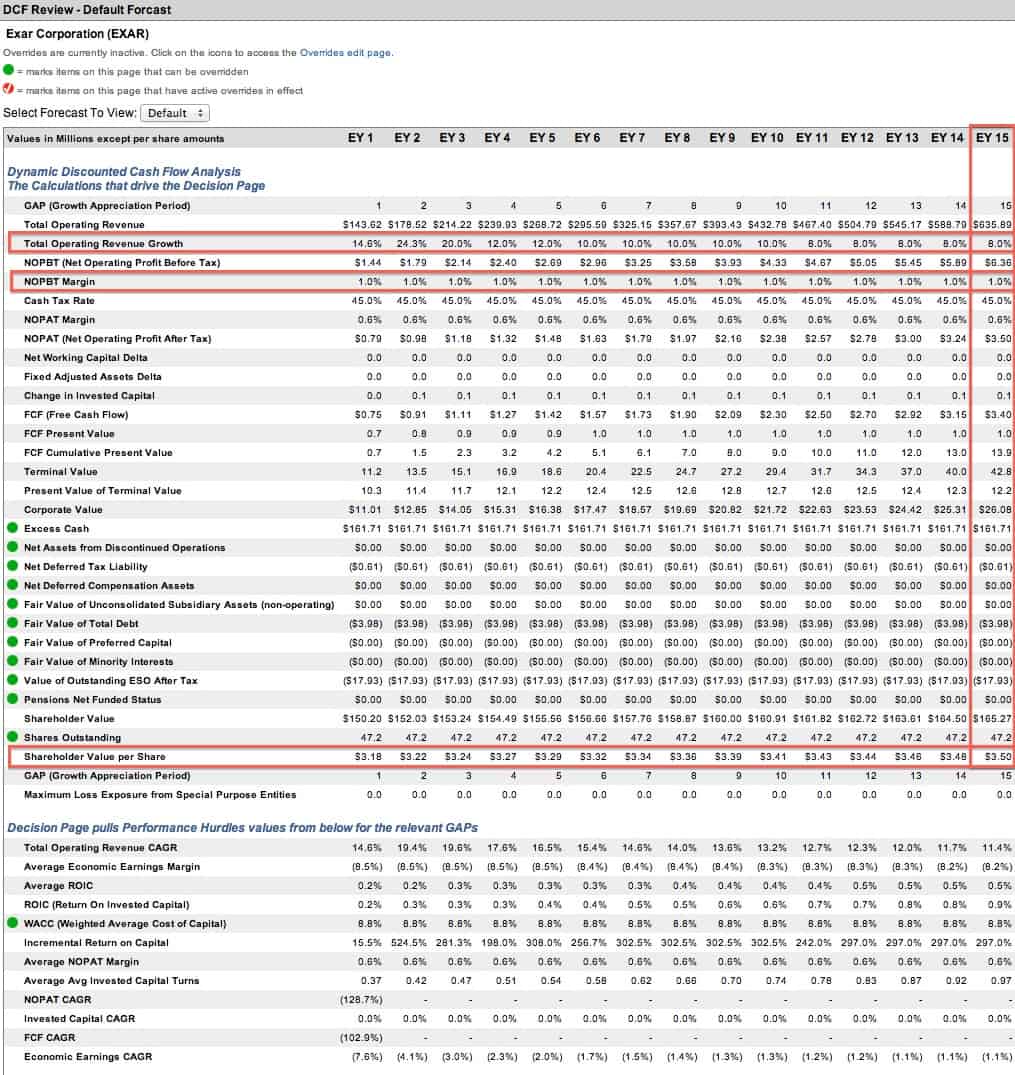Click override icon for Value of Outstanding ESO After Tax
This screenshot has height=1075, width=1015.
(x=12, y=680)
